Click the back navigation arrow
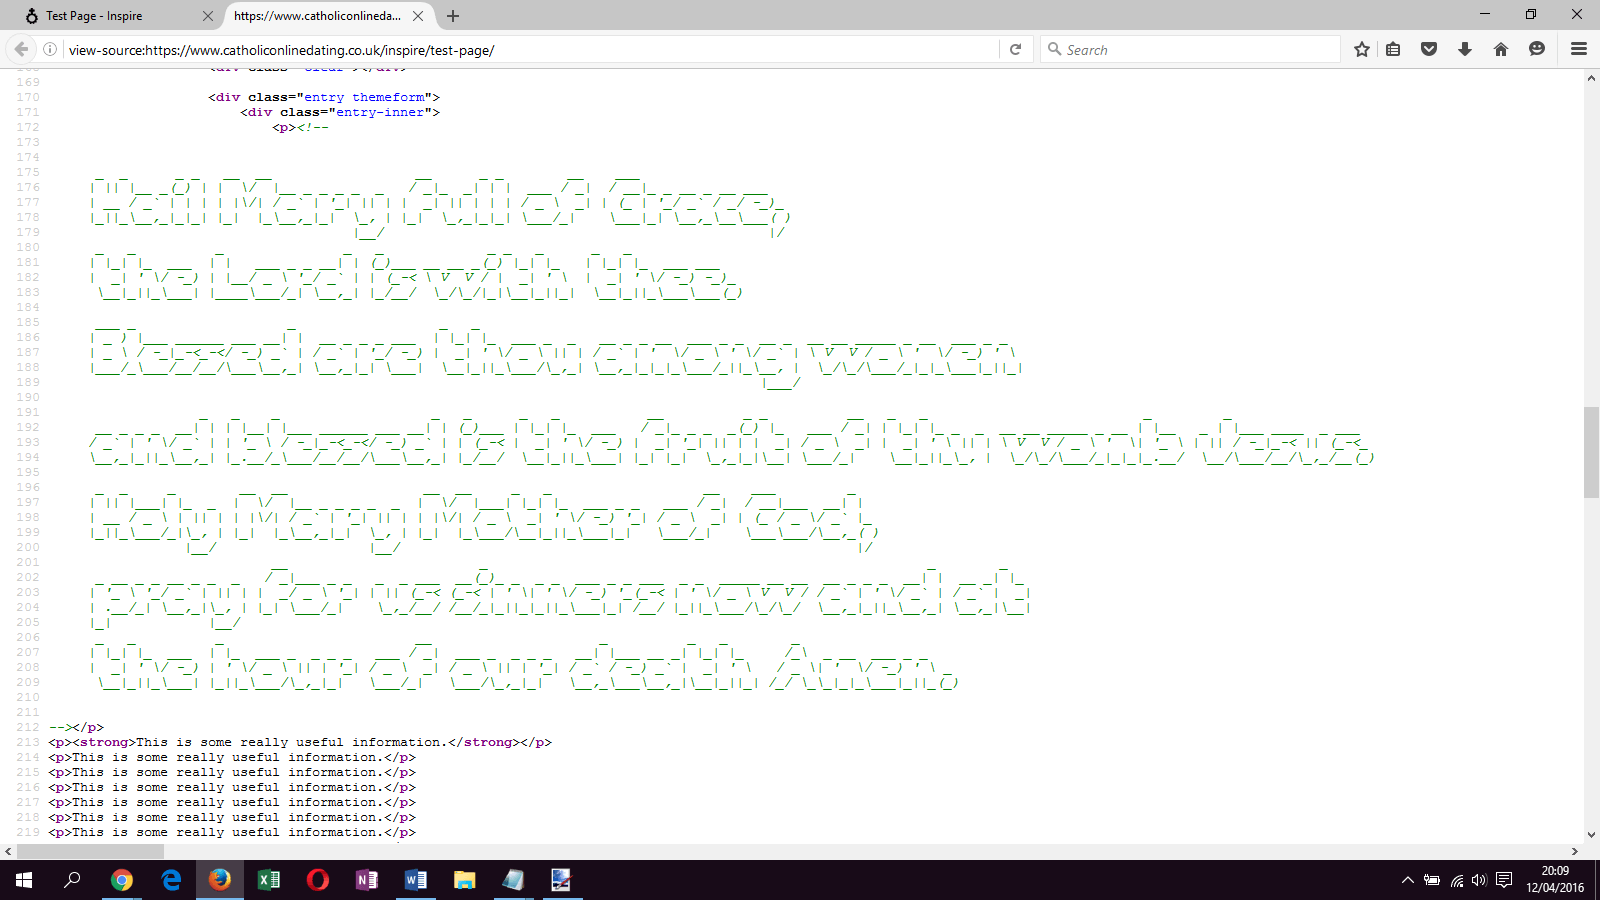The height and width of the screenshot is (900, 1600). (x=21, y=49)
